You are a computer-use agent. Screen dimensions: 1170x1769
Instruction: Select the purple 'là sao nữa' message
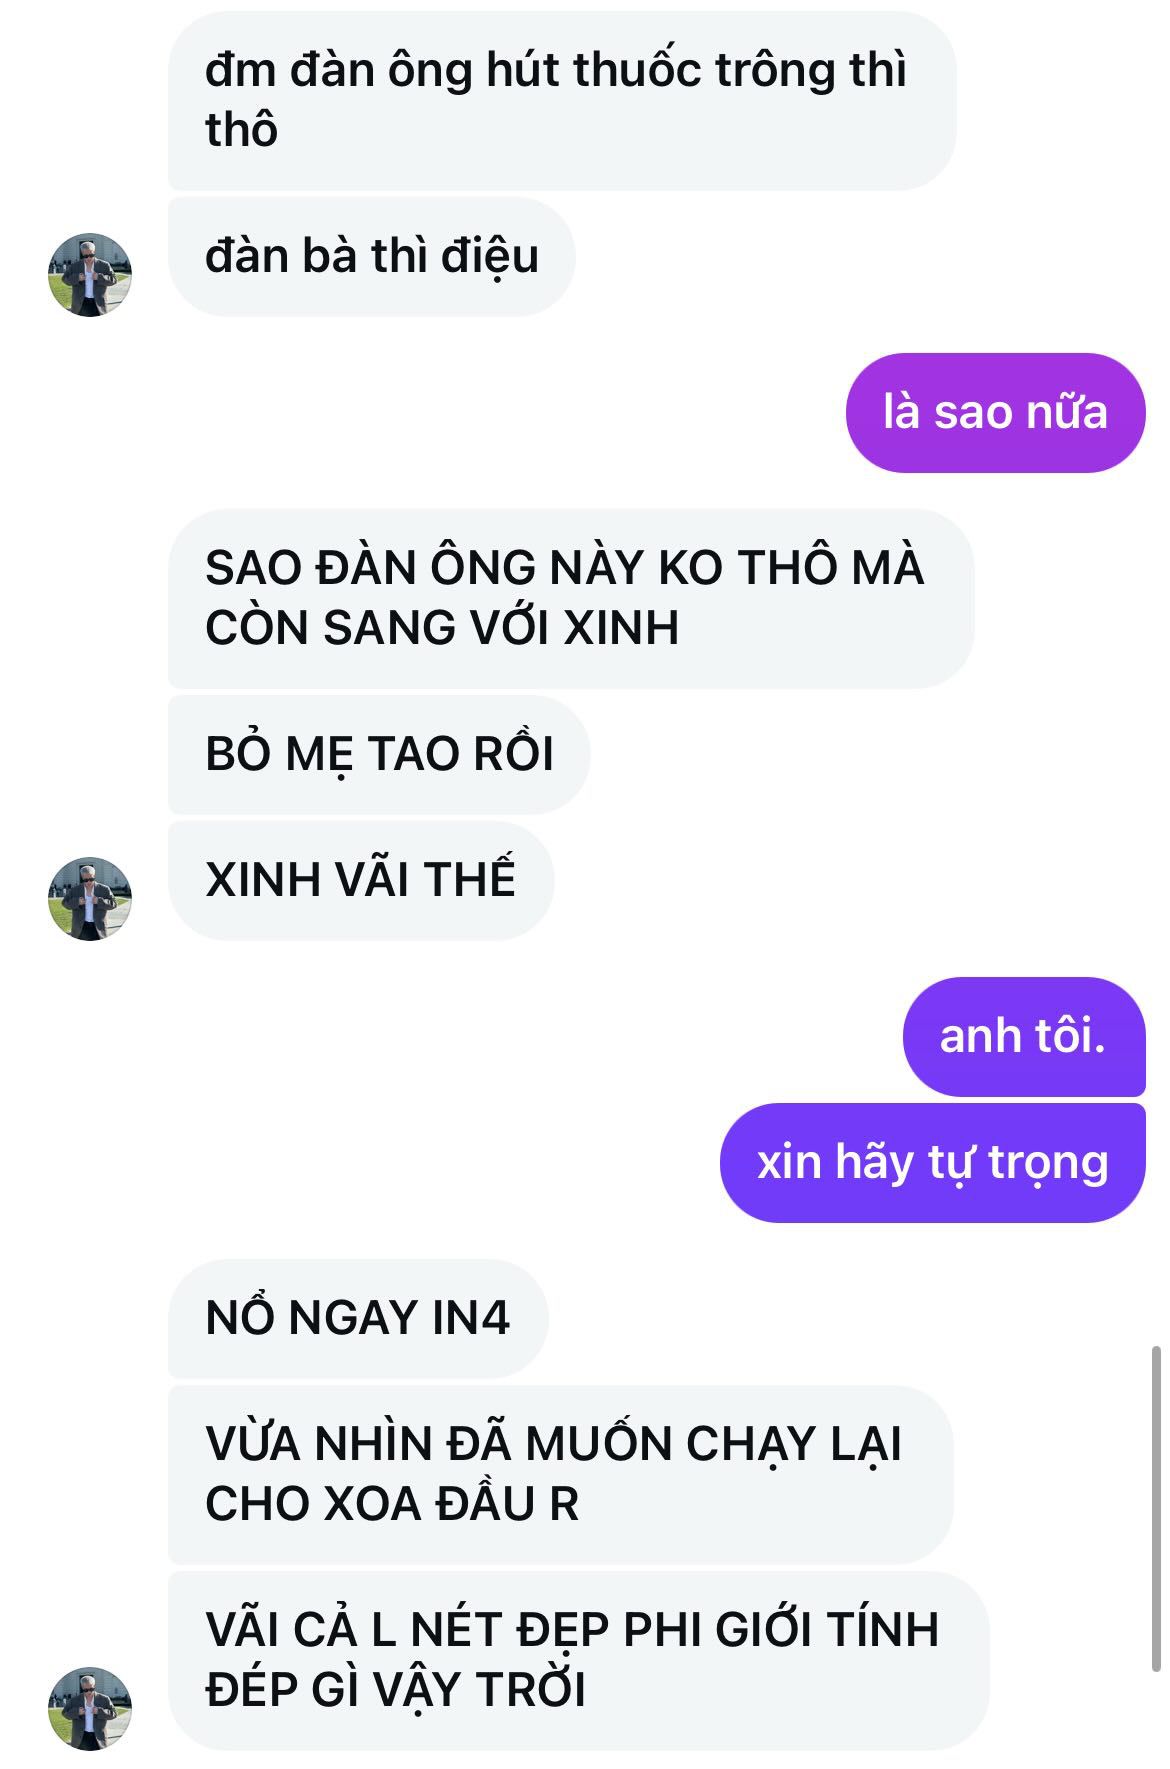click(x=995, y=412)
